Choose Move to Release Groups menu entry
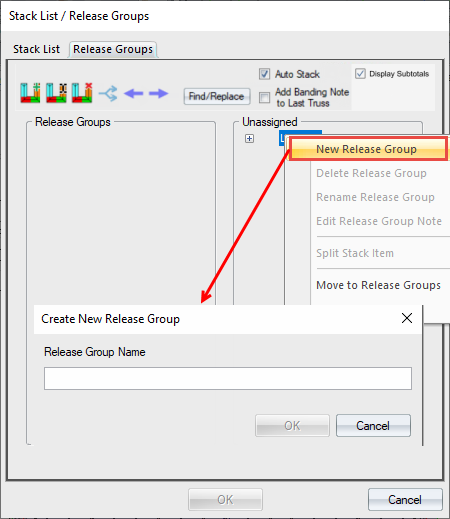450x519 pixels. pos(378,285)
